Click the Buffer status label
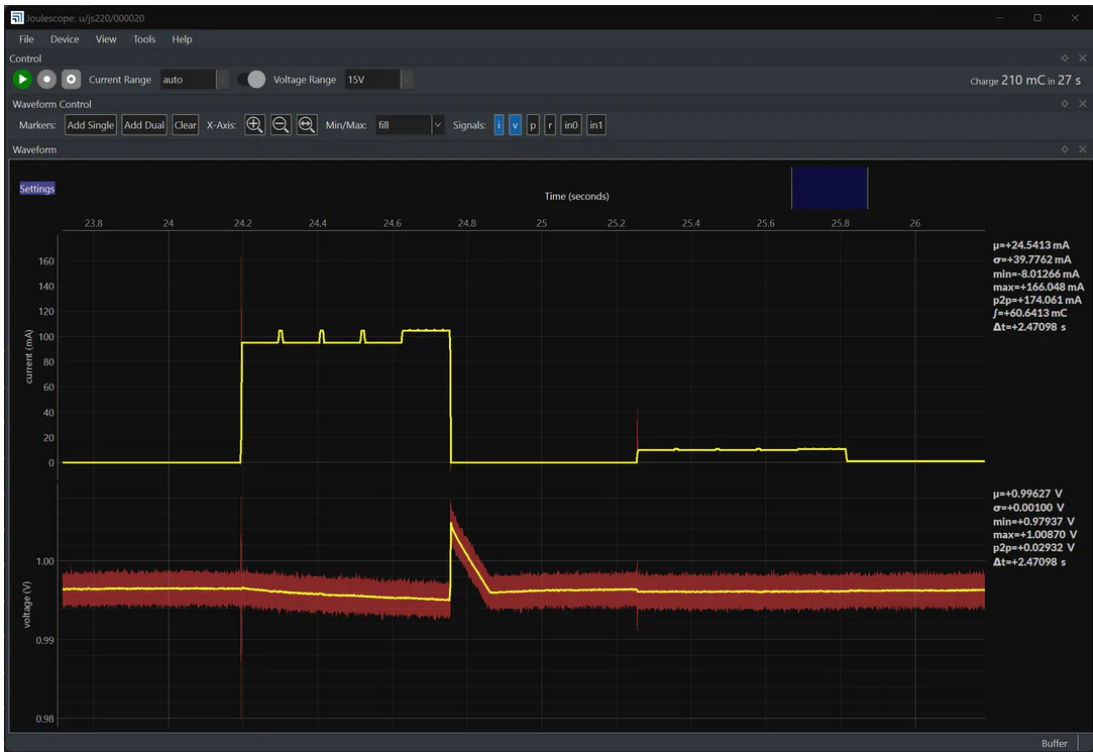 pyautogui.click(x=1054, y=743)
